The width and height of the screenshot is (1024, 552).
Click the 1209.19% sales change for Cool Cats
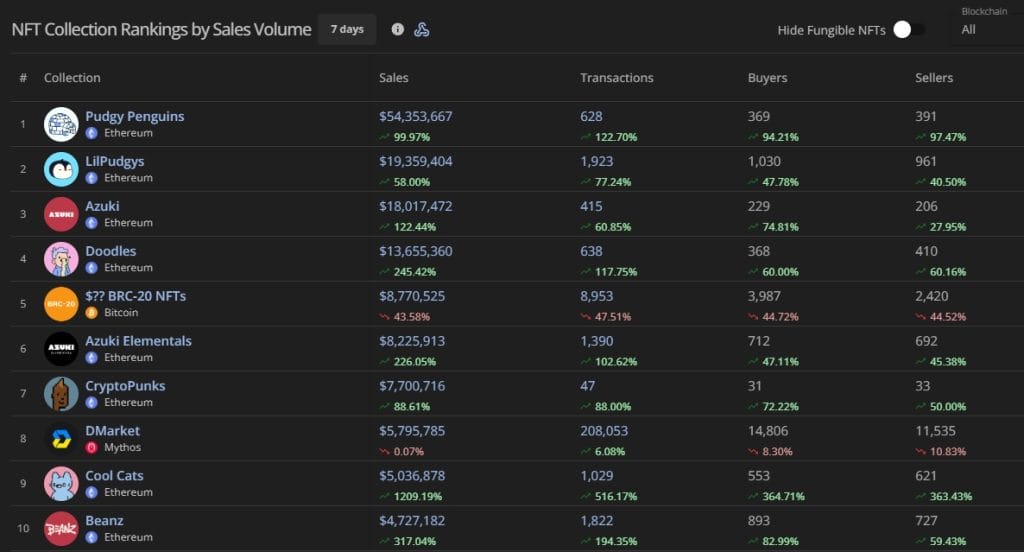pos(417,496)
